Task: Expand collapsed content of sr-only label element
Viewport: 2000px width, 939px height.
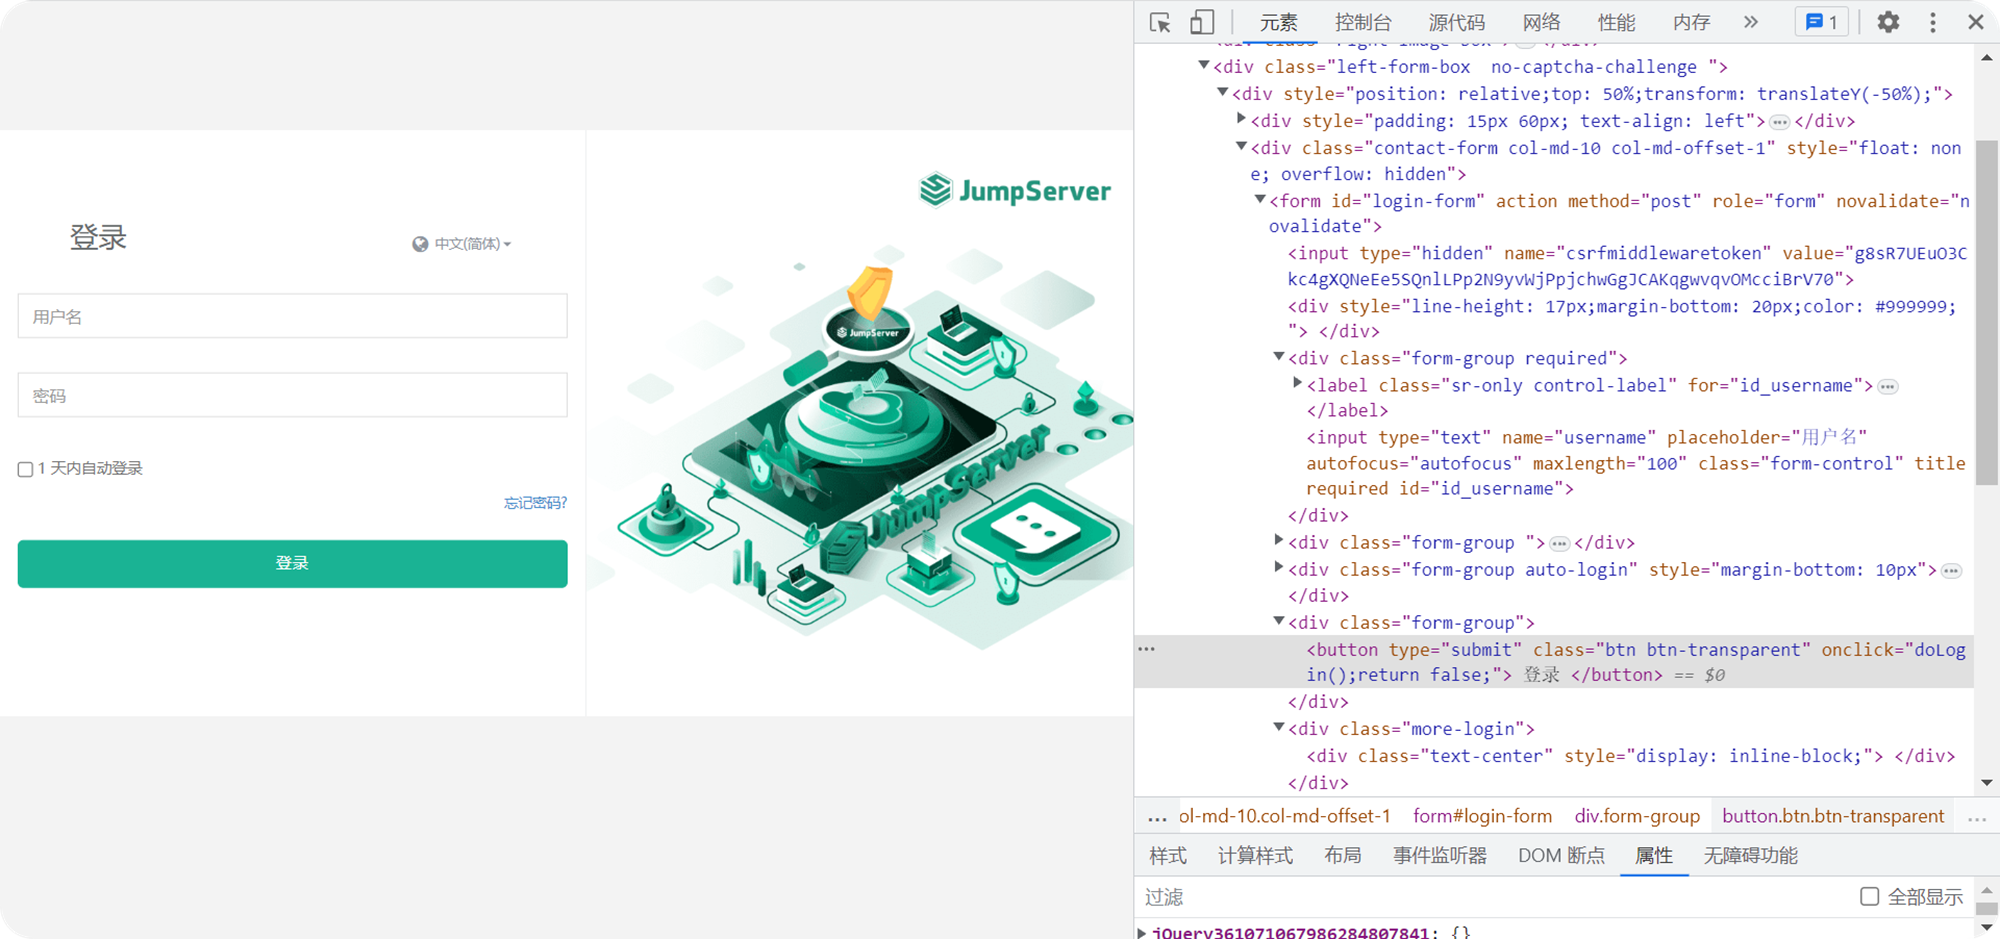Action: coord(1888,386)
